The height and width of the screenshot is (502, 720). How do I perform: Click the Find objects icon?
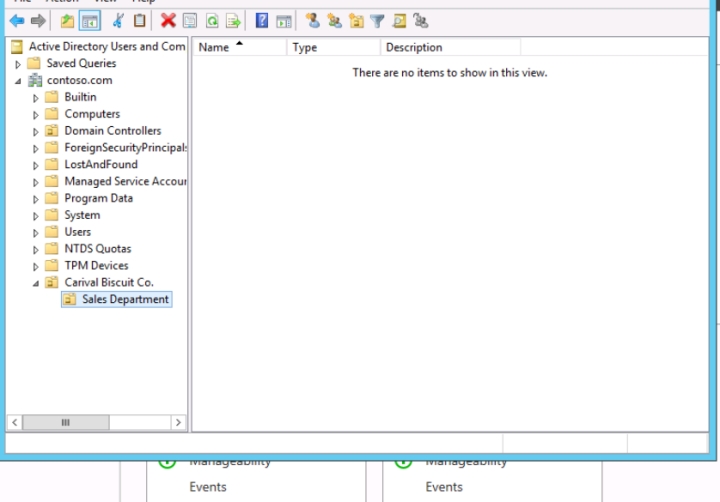click(399, 21)
